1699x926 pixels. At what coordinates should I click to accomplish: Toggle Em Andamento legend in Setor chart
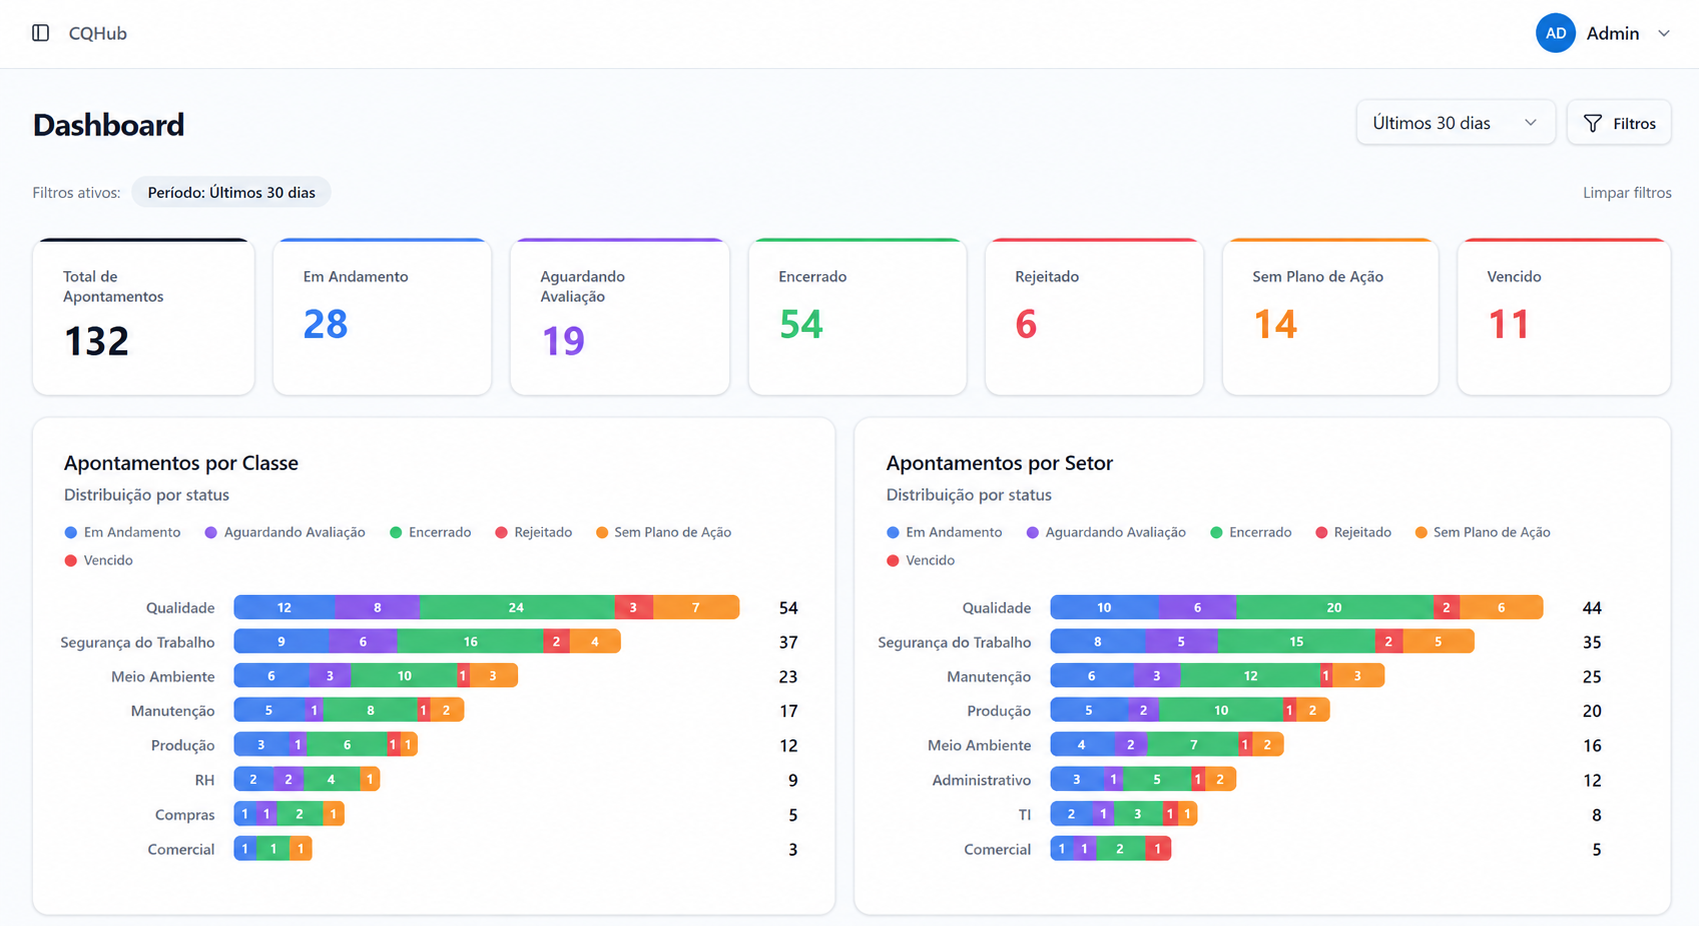(944, 532)
